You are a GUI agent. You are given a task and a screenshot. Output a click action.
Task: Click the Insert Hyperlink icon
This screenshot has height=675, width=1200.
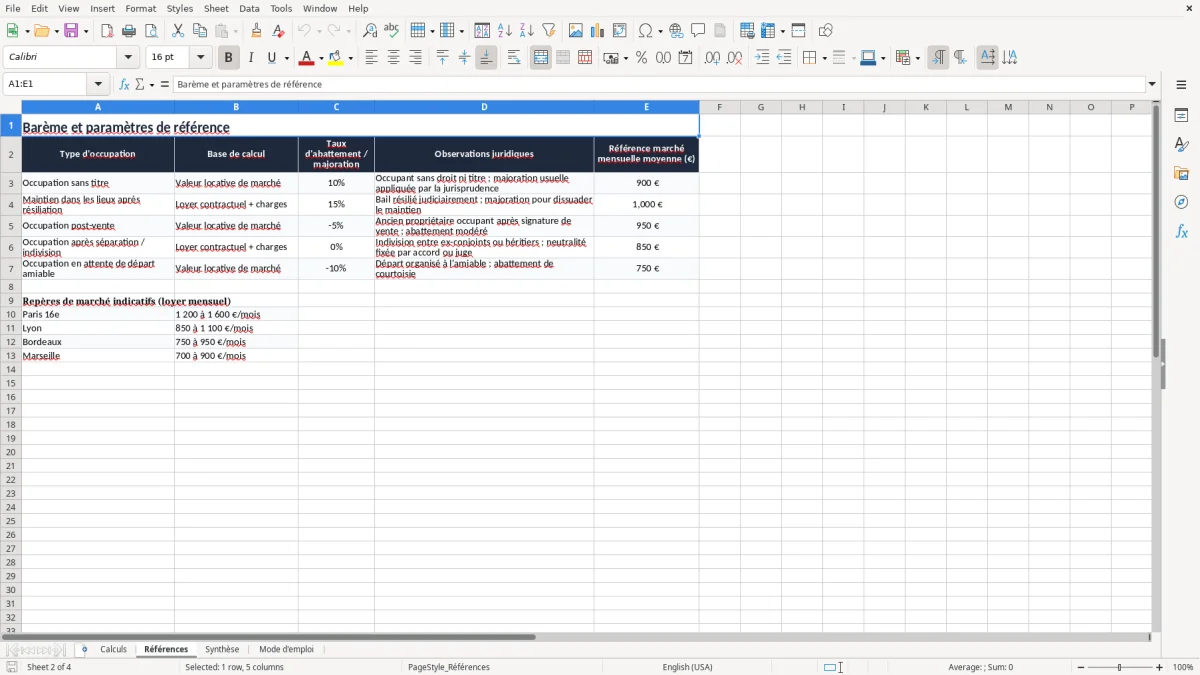[x=676, y=31]
